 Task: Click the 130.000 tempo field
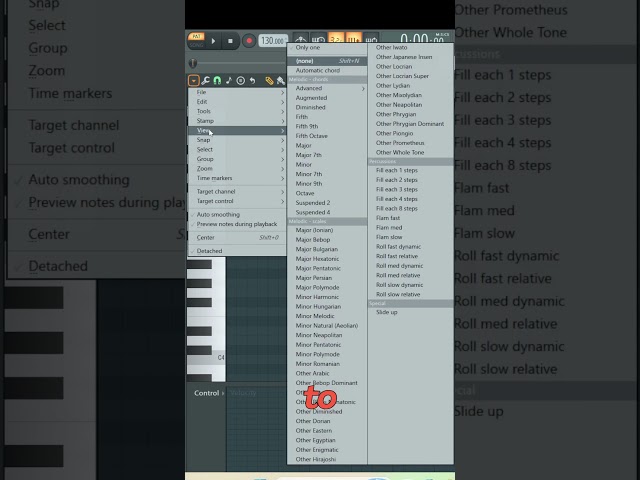click(x=273, y=41)
